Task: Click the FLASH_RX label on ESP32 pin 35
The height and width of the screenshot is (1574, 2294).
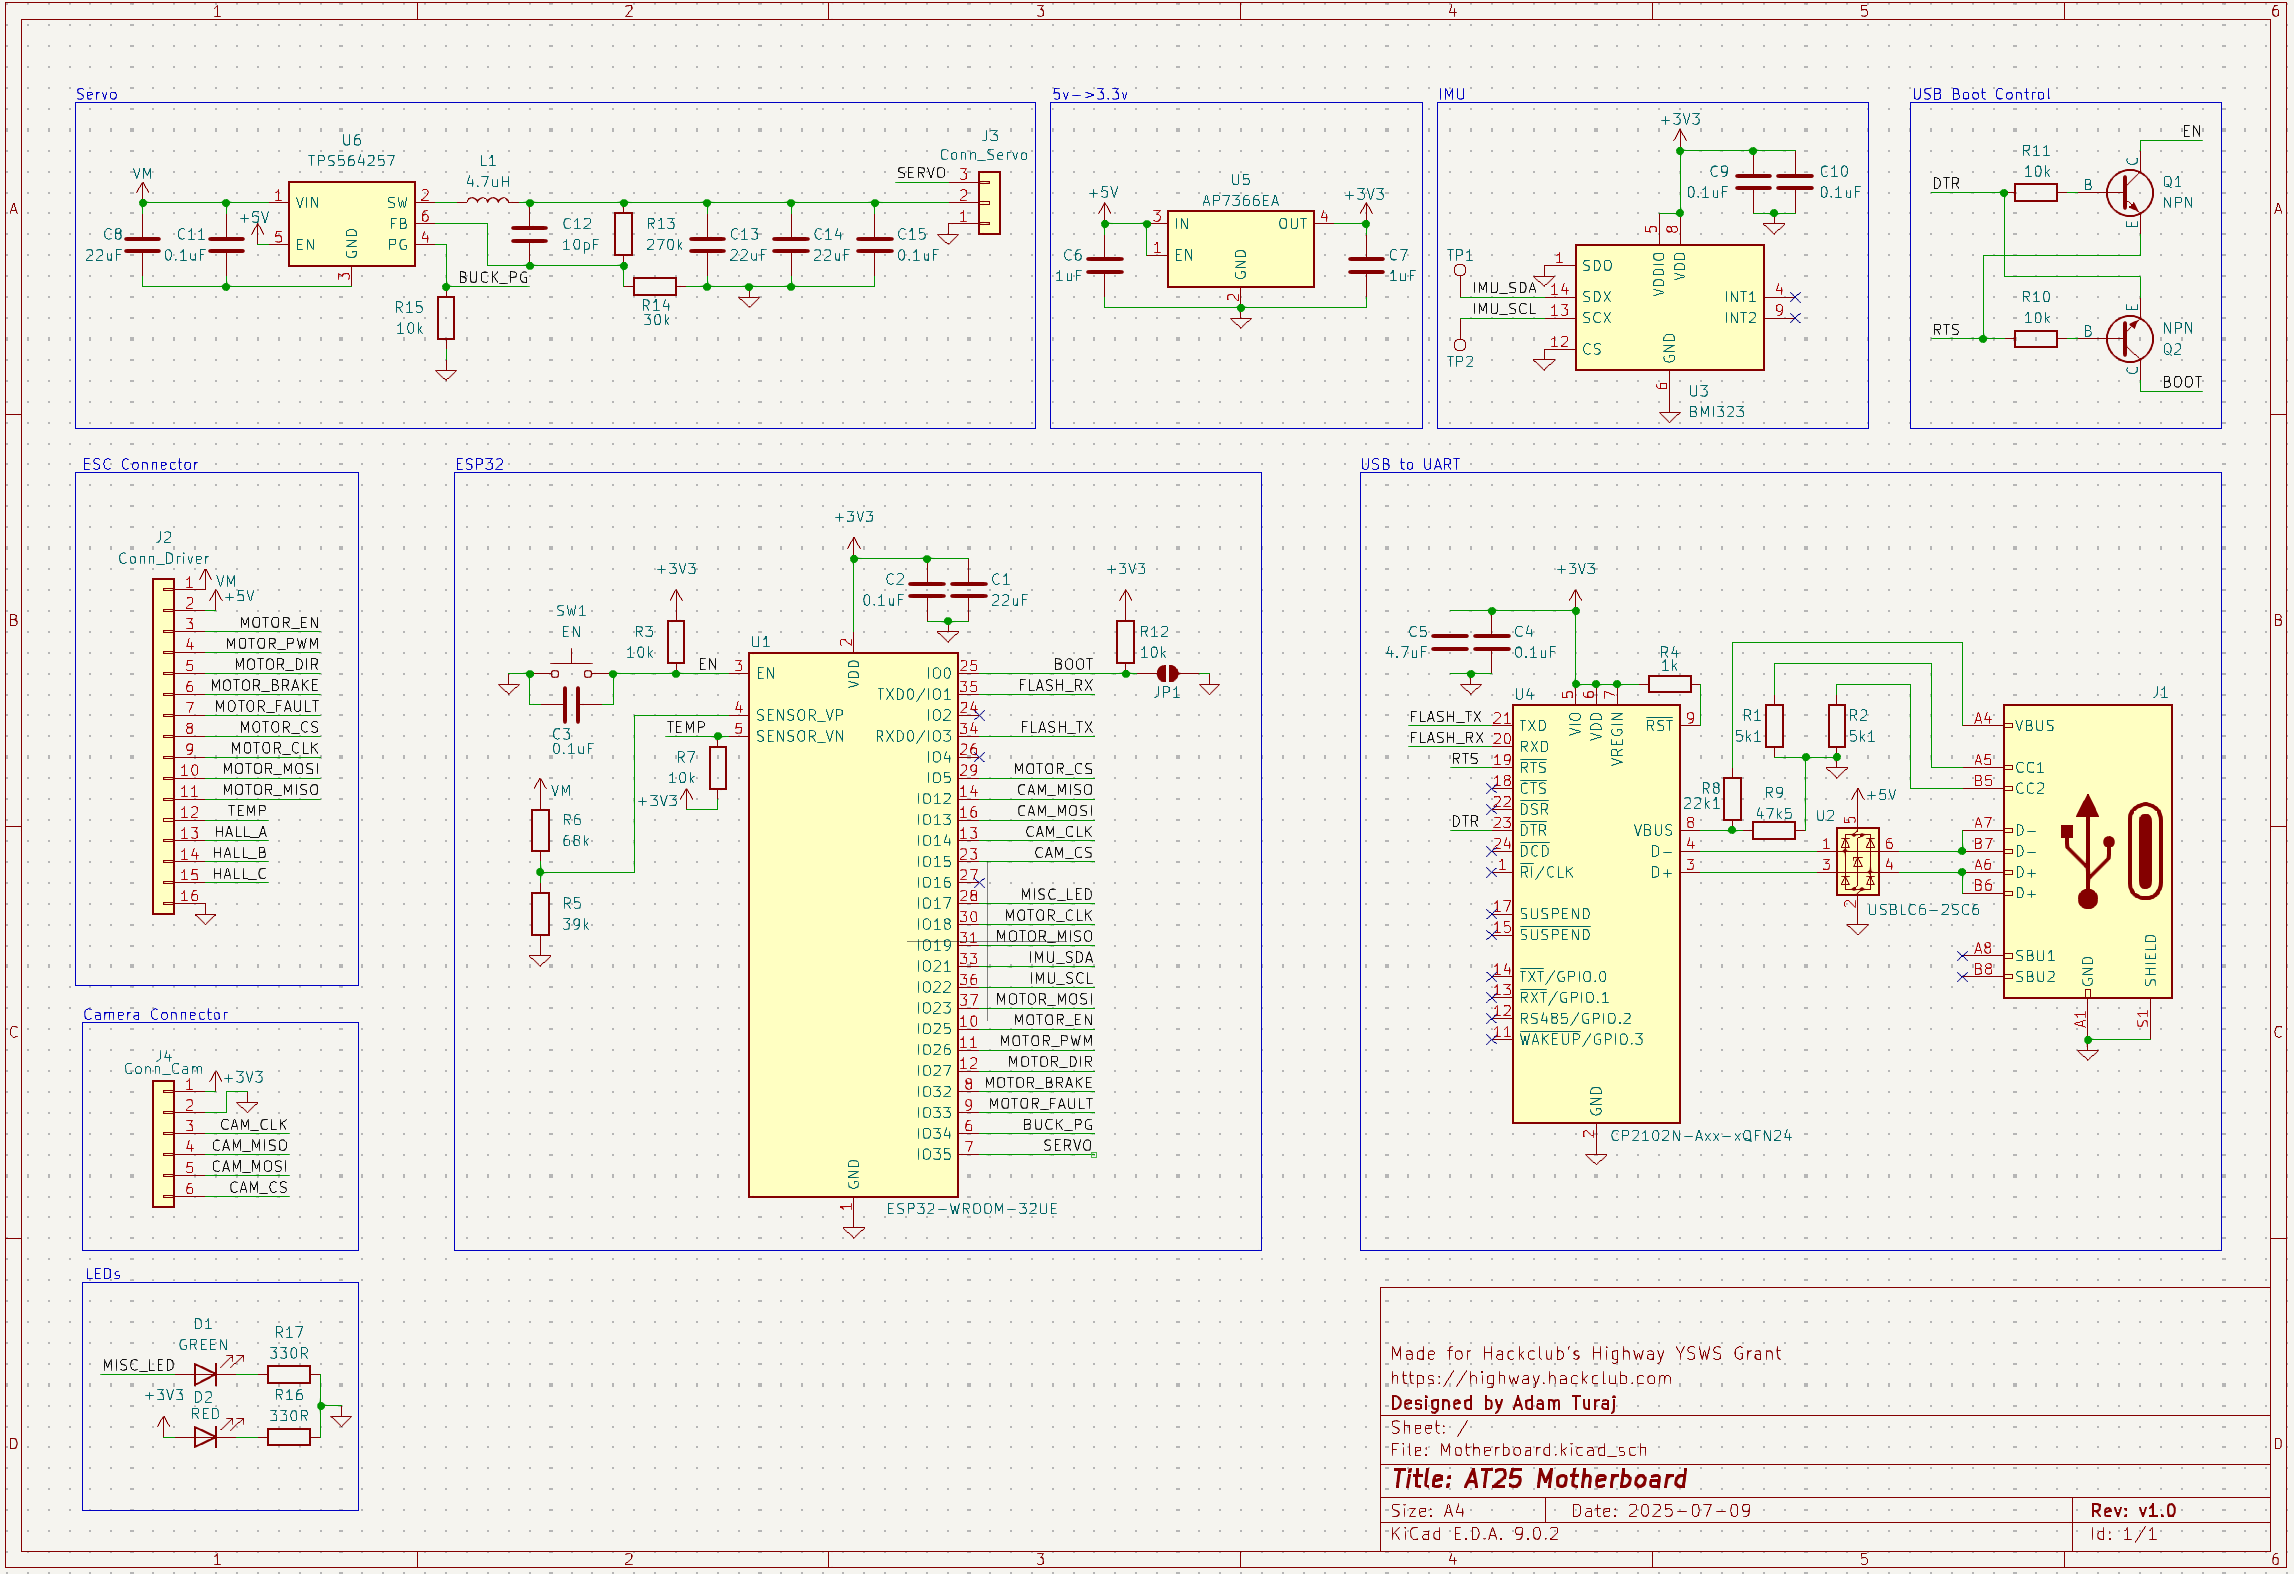Action: pyautogui.click(x=1056, y=685)
